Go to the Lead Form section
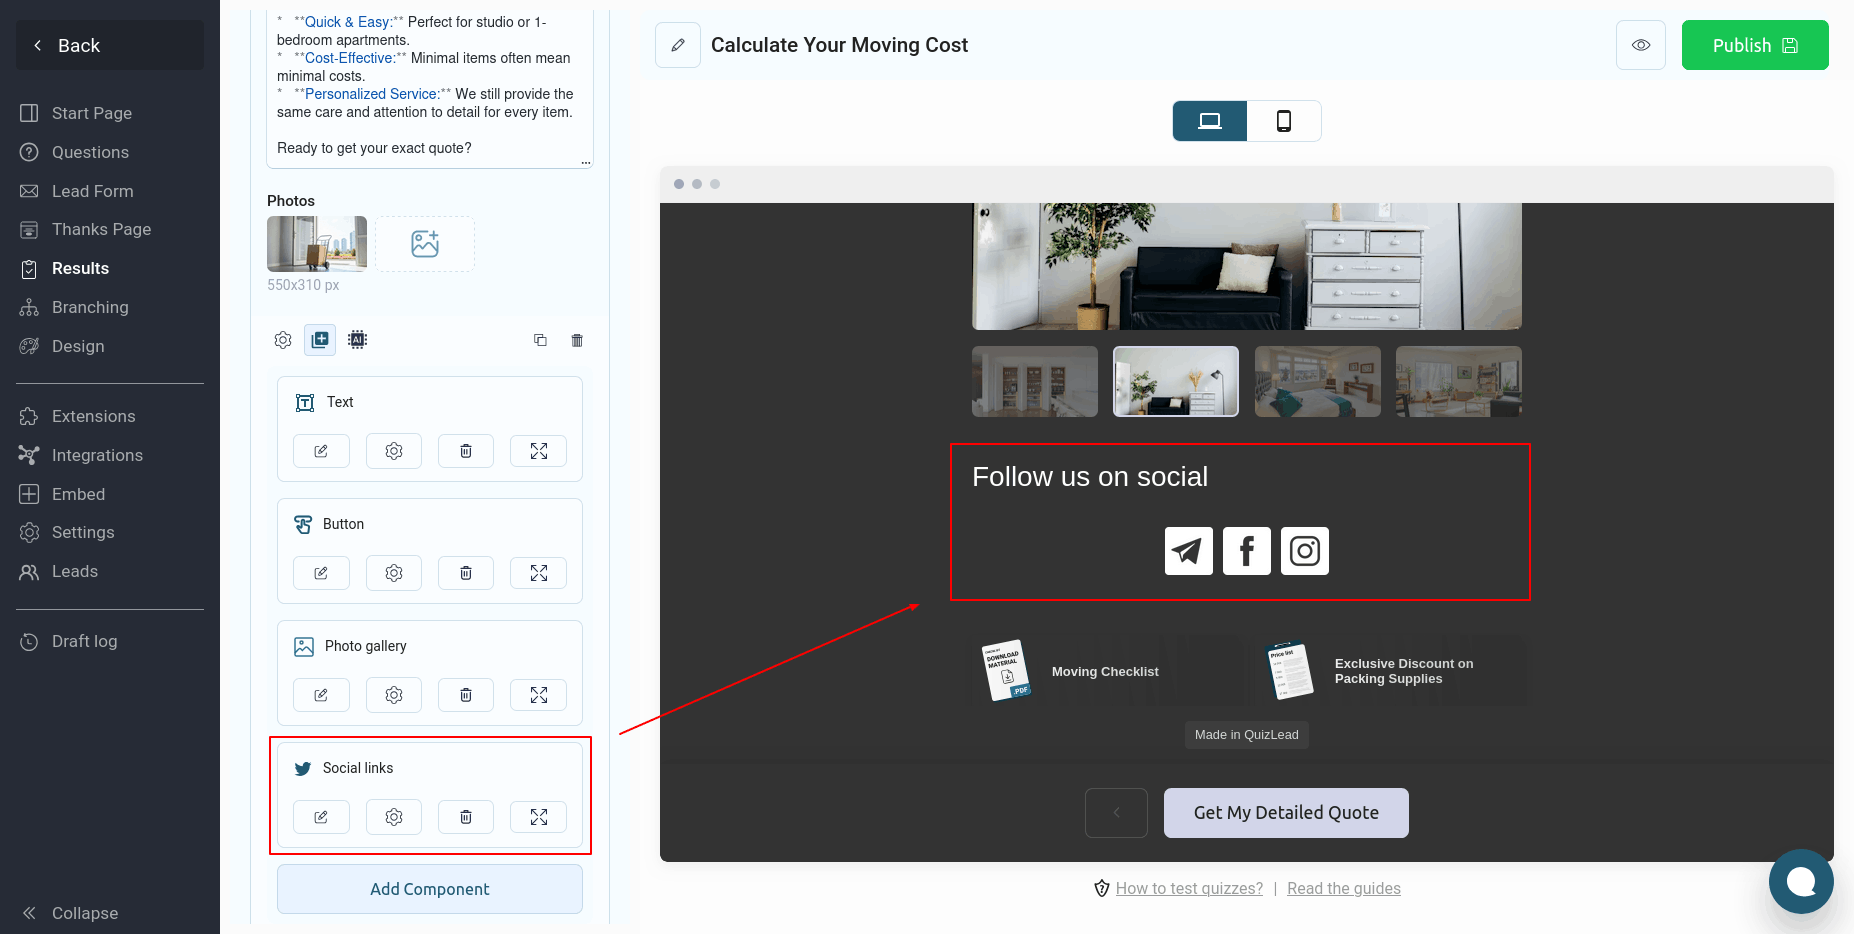This screenshot has width=1854, height=934. [92, 191]
